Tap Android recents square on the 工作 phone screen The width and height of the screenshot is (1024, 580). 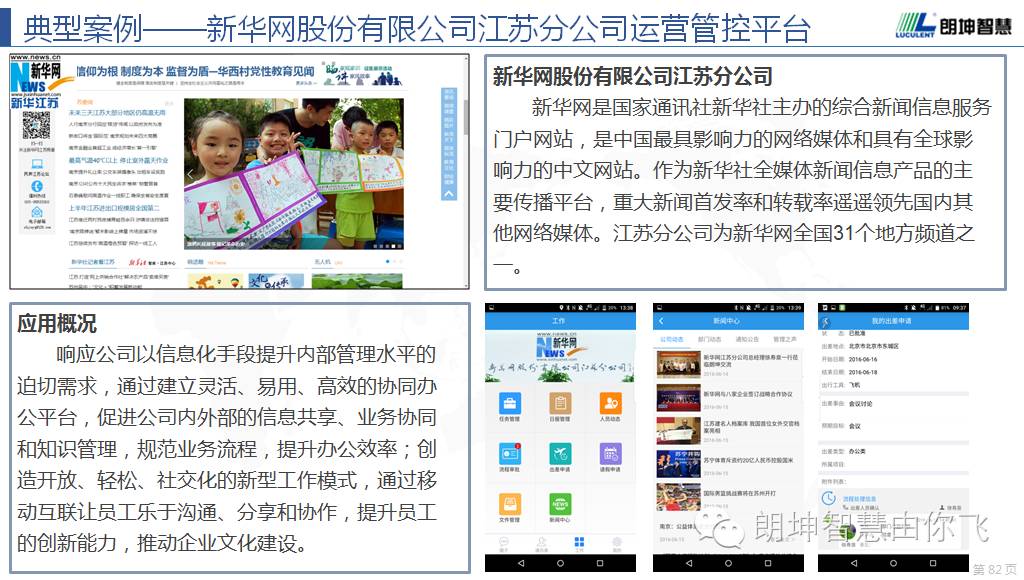[x=600, y=563]
